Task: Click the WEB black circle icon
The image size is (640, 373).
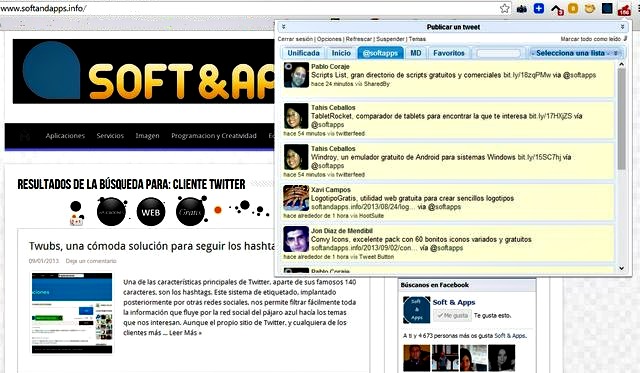Action: [x=151, y=212]
